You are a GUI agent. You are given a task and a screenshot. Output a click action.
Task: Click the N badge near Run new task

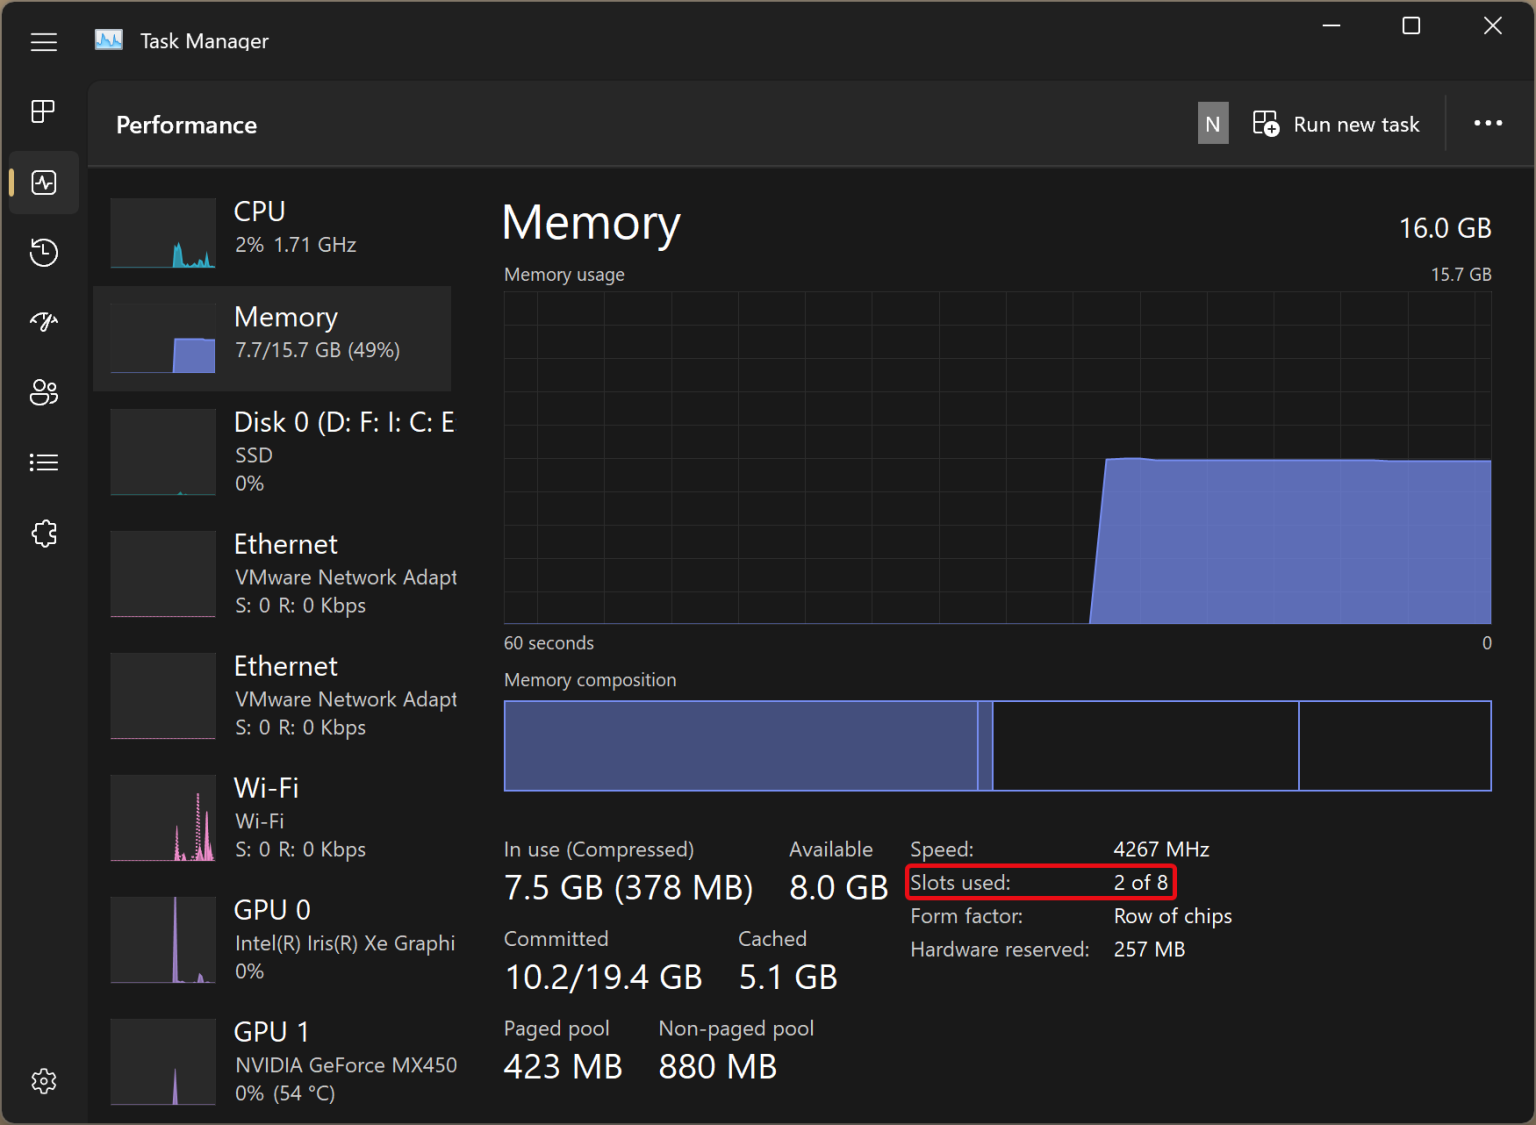[x=1213, y=123]
